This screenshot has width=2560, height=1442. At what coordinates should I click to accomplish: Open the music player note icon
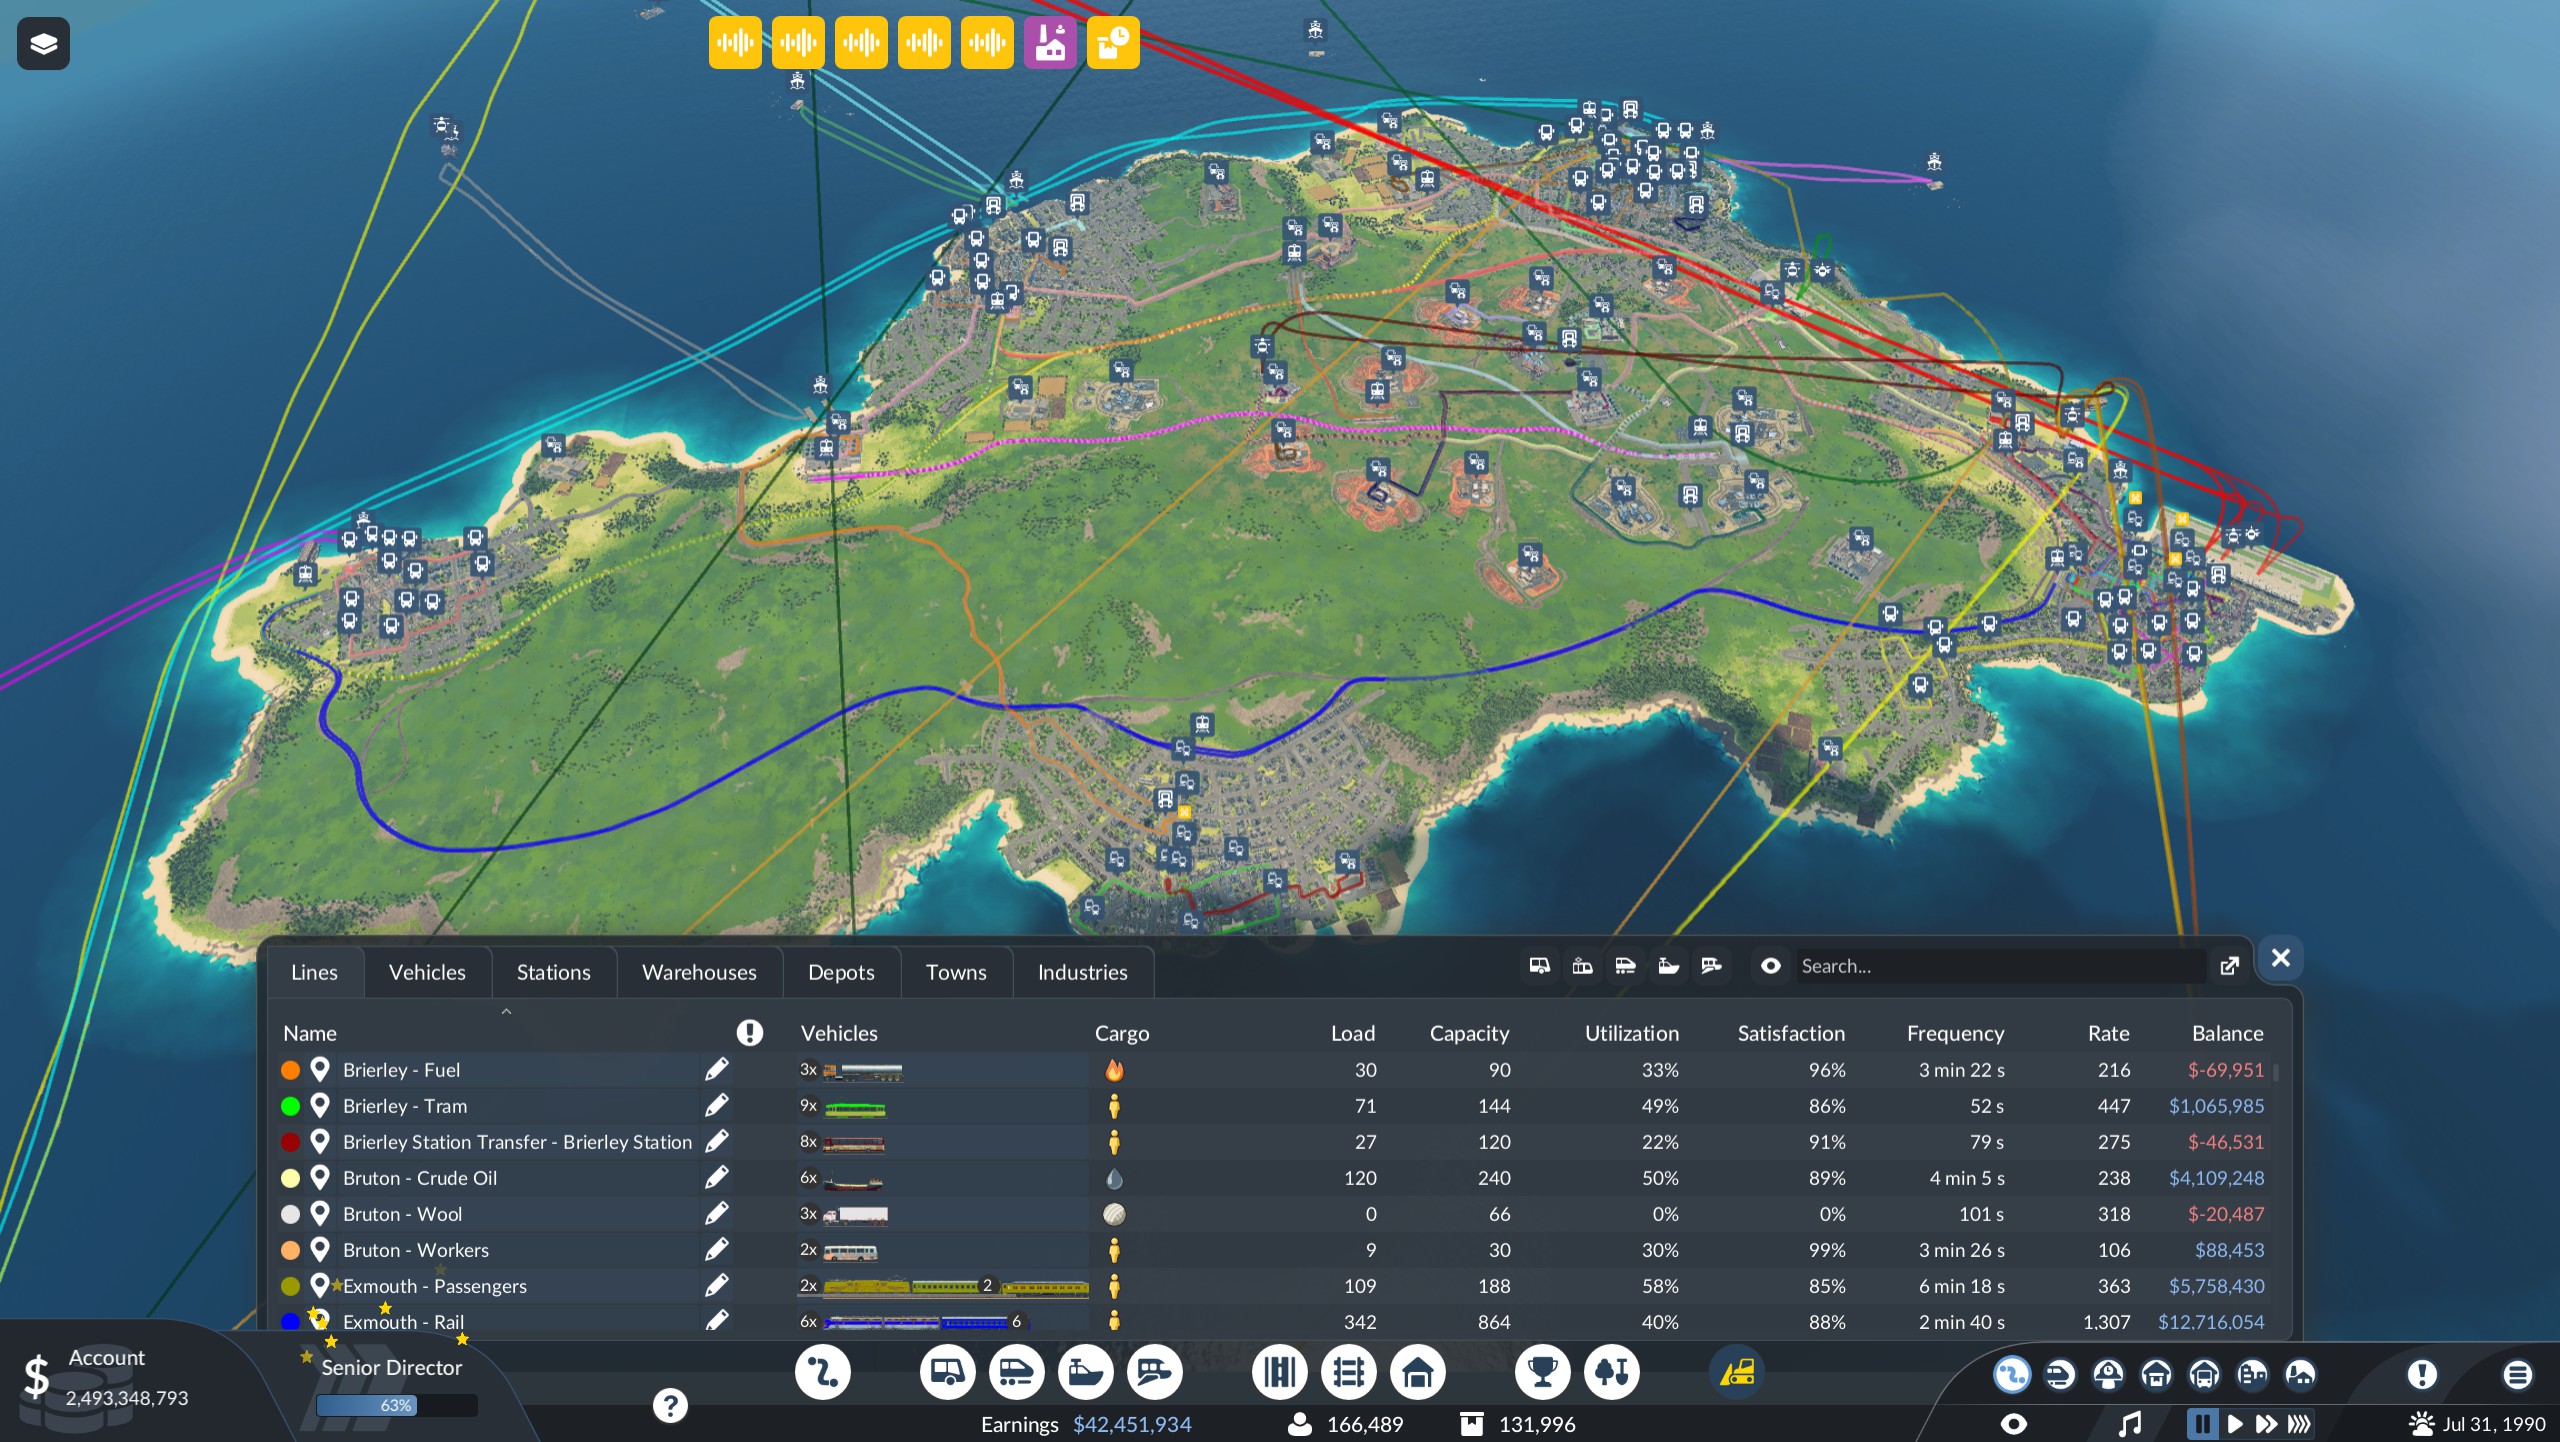(x=2129, y=1423)
